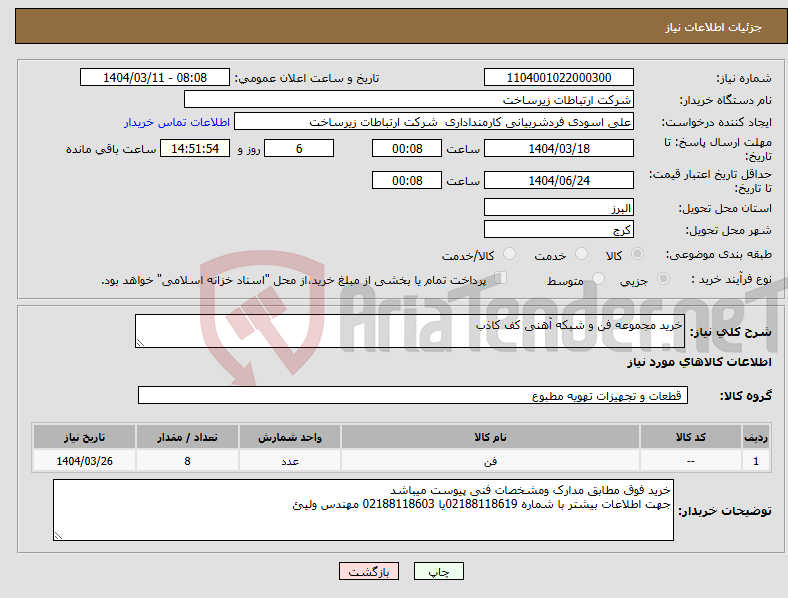Click the اطلاعات کالاهای مورد نیاز section heading
Viewport: 788px width, 598px height.
coord(699,362)
